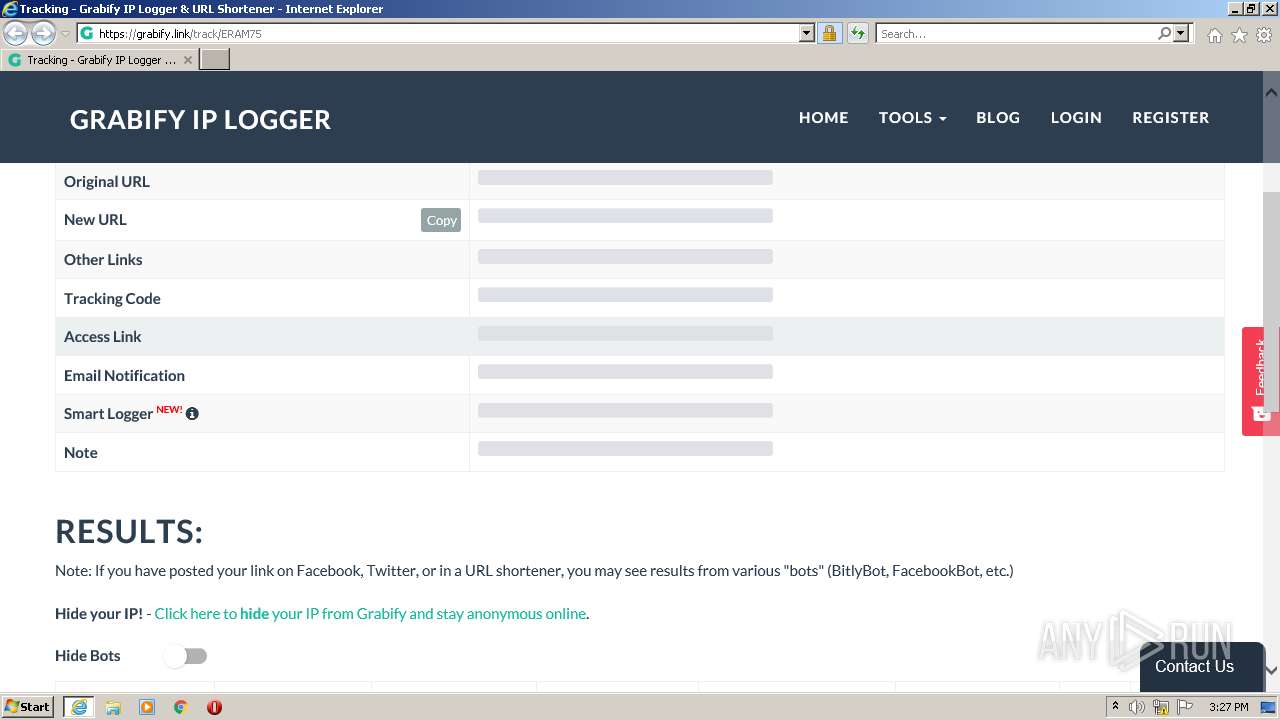
Task: Show hidden tray icons arrow
Action: [1115, 707]
